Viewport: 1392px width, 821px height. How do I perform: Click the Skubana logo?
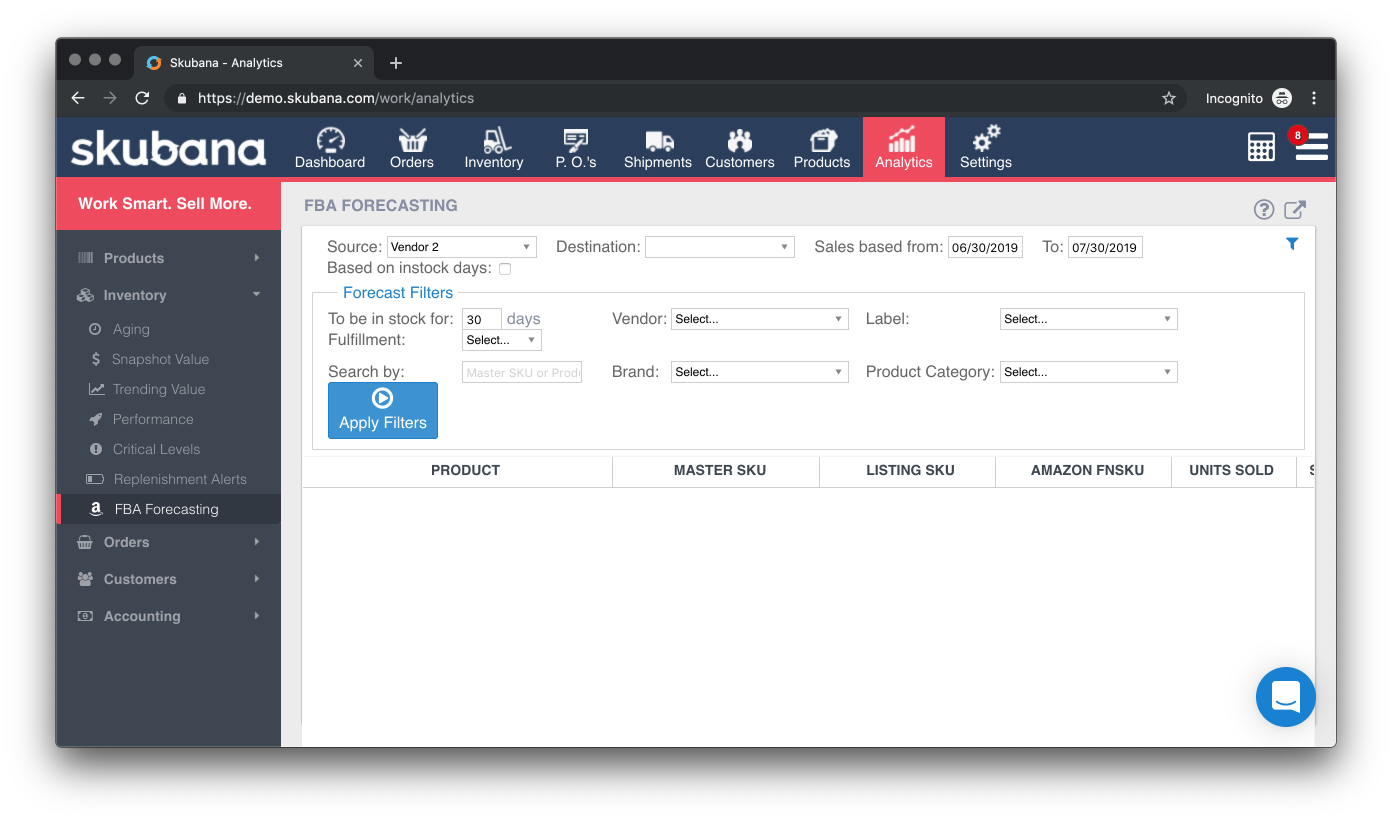168,149
